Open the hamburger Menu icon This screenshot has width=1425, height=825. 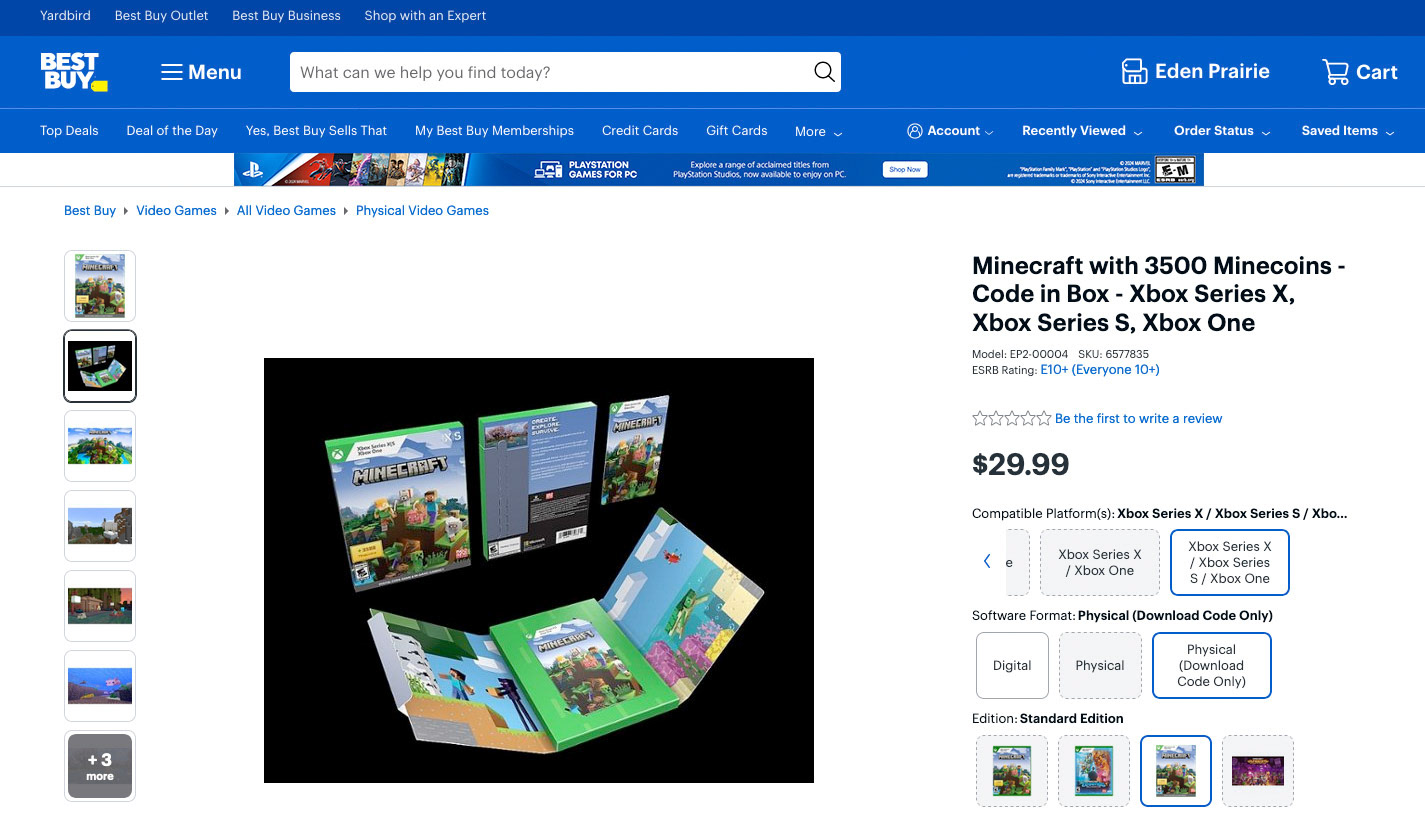pyautogui.click(x=172, y=72)
